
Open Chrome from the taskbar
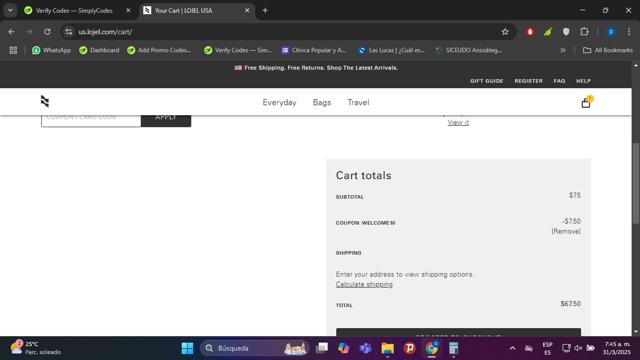tap(431, 348)
